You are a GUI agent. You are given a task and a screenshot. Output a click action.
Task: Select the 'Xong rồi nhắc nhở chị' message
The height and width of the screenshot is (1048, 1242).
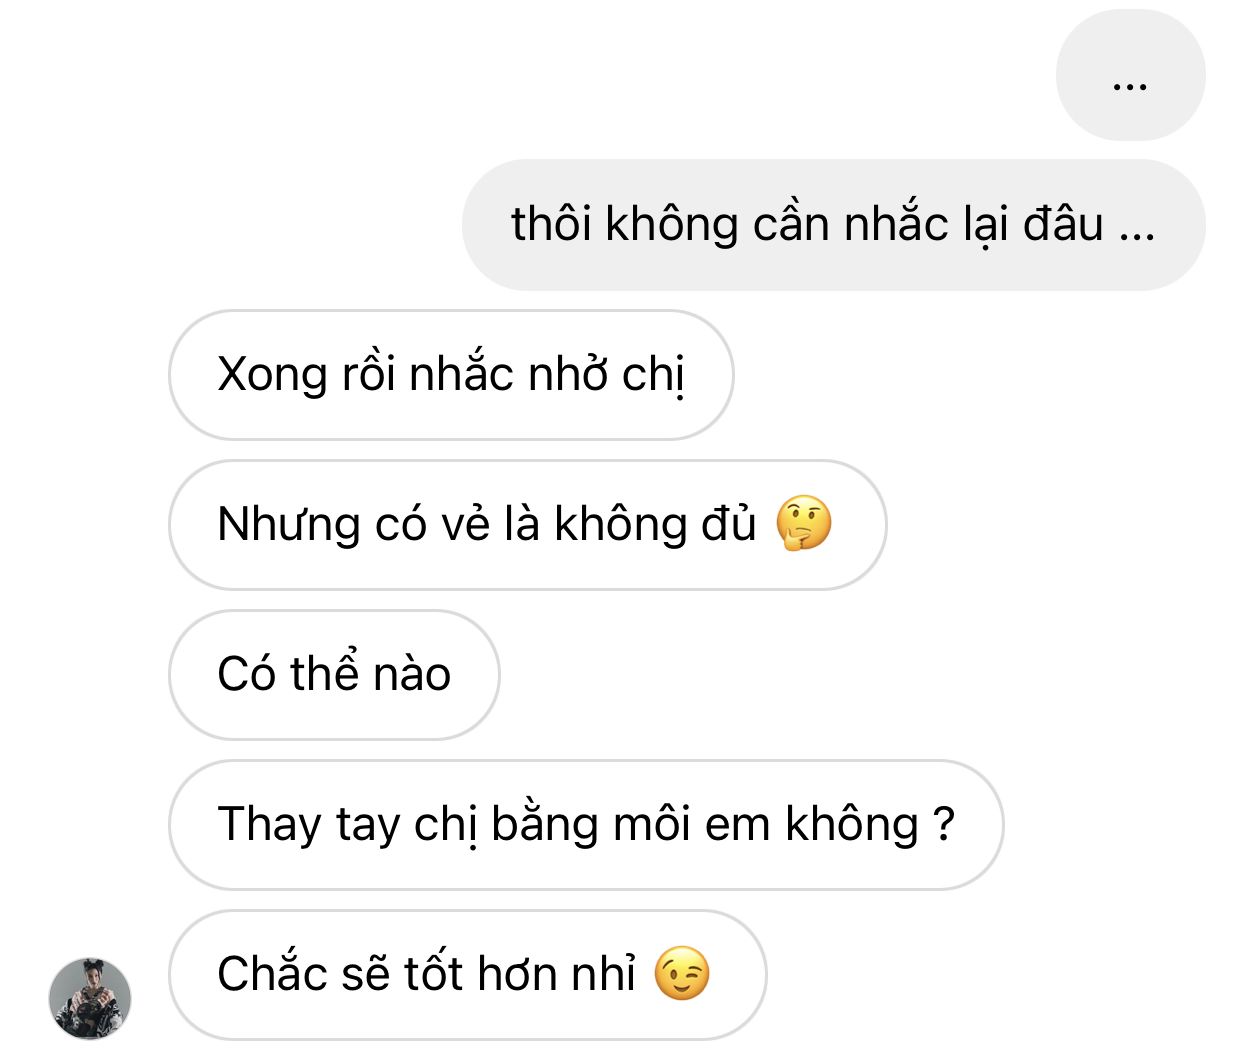coord(451,375)
